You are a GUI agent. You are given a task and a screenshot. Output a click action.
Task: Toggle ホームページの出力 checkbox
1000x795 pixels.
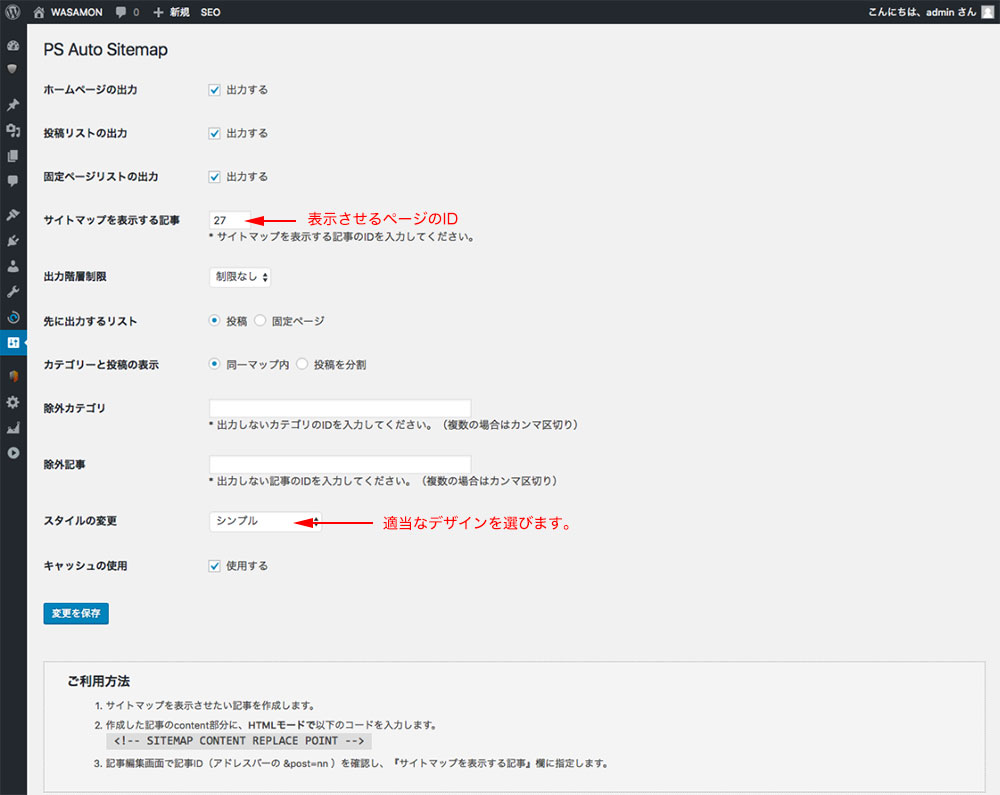[214, 90]
